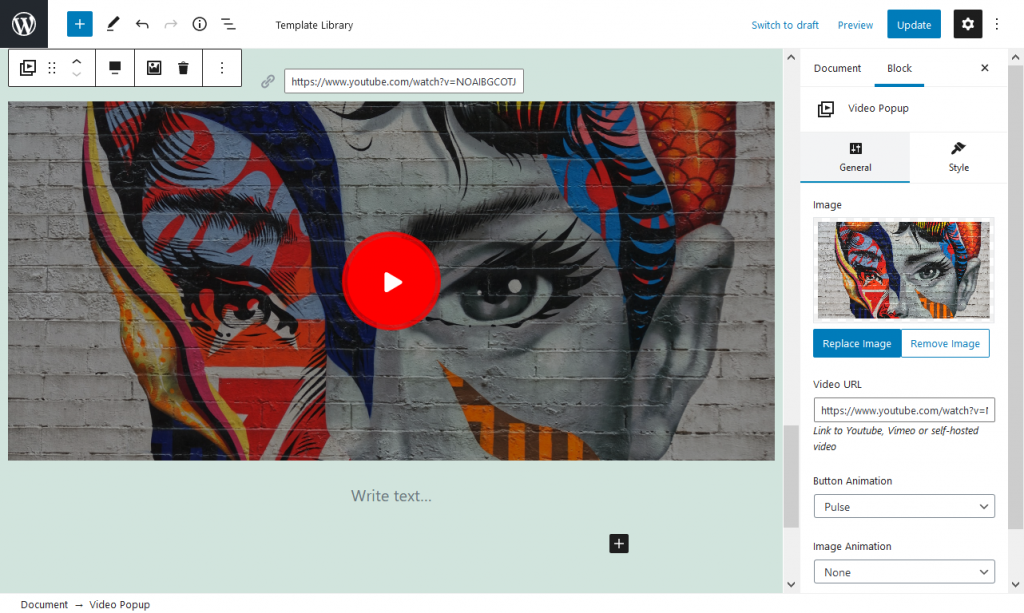The height and width of the screenshot is (613, 1024).
Task: Toggle the settings gear sidebar
Action: click(968, 24)
